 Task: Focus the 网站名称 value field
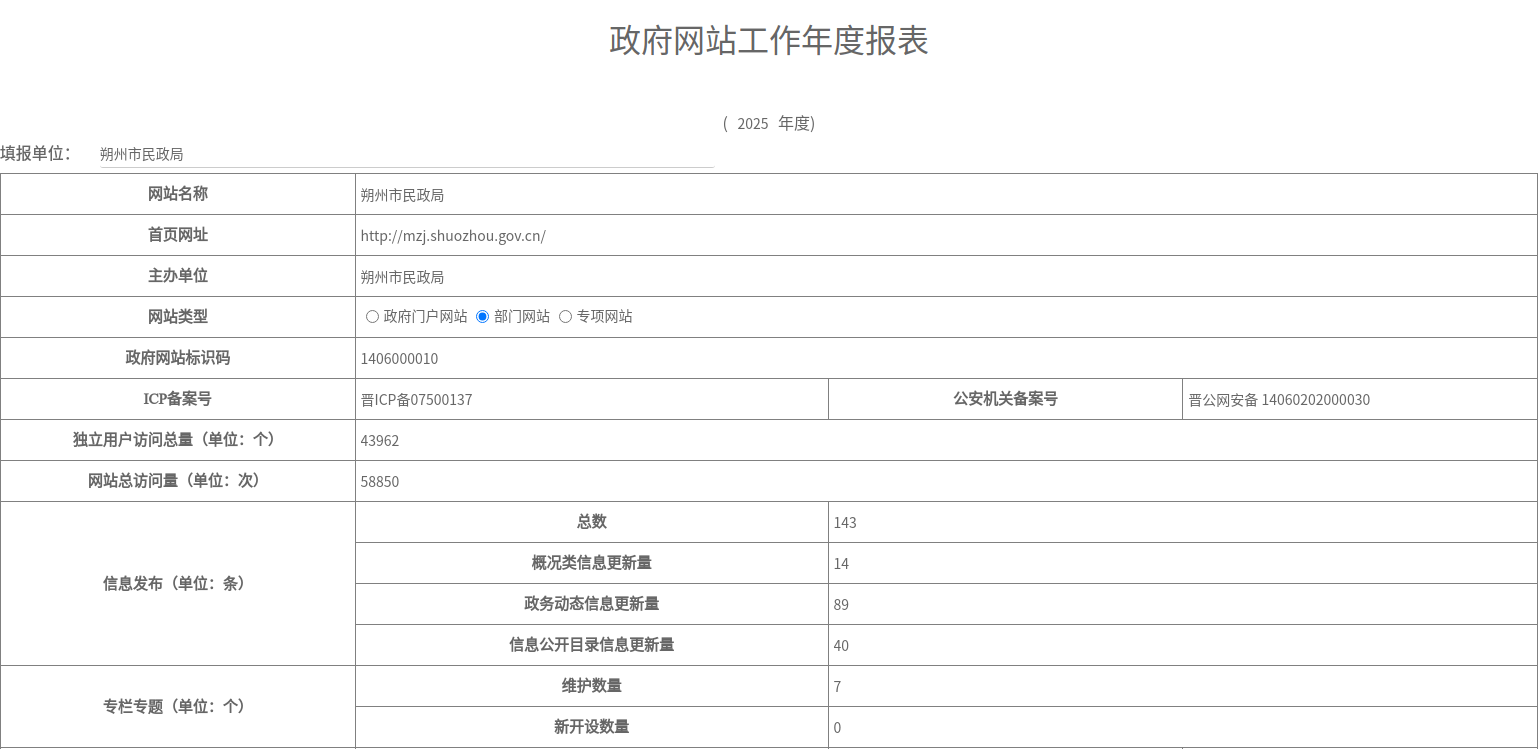pyautogui.click(x=944, y=195)
